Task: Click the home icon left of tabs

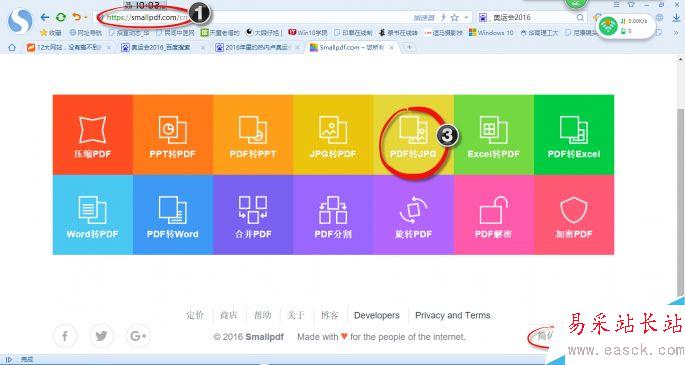Action: point(12,47)
